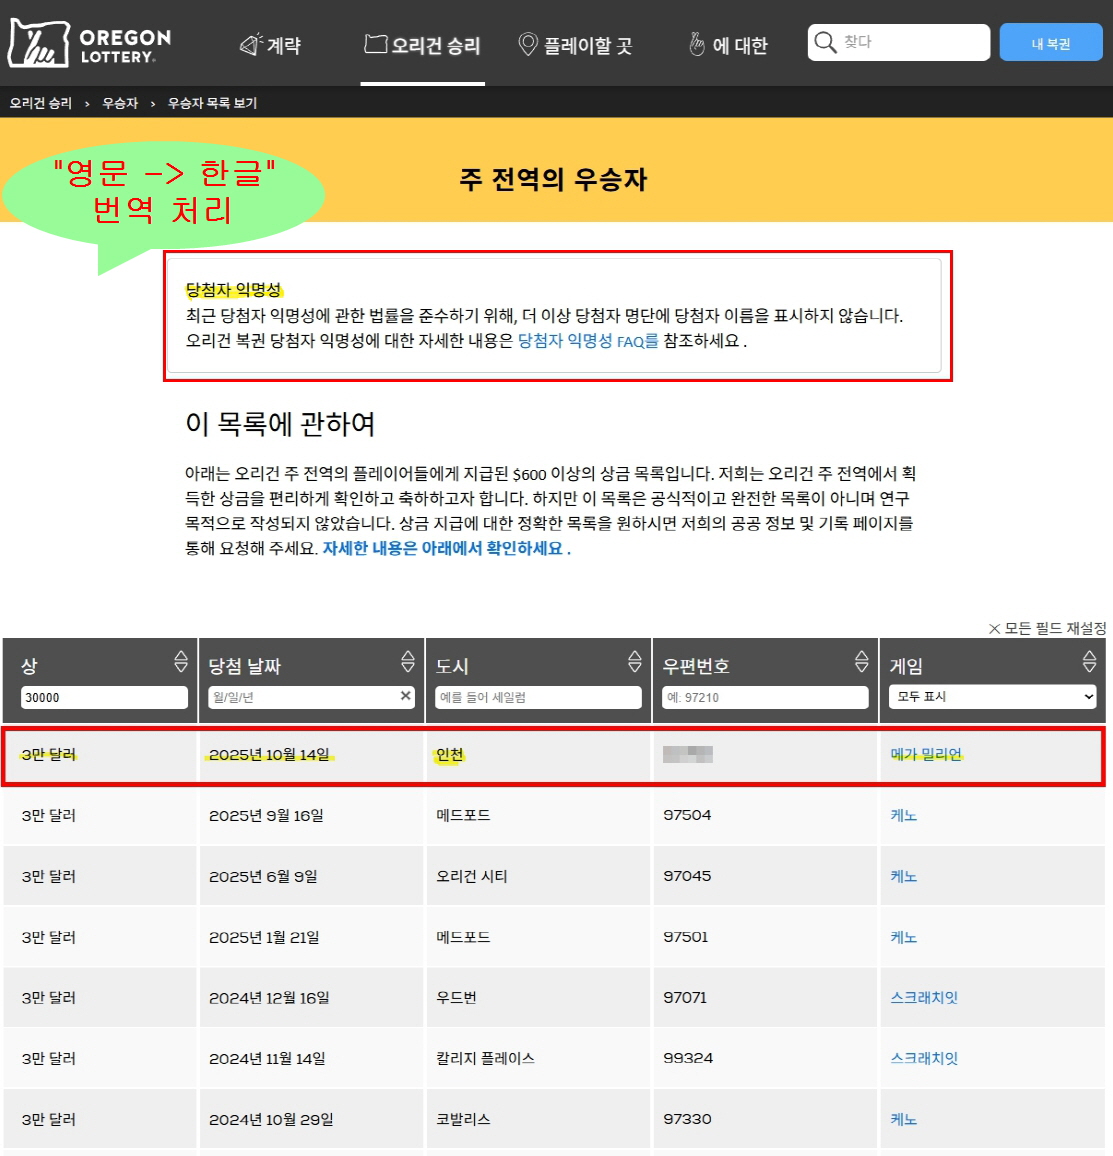The width and height of the screenshot is (1113, 1156).
Task: Click the Oregon Lottery logo
Action: 90,44
